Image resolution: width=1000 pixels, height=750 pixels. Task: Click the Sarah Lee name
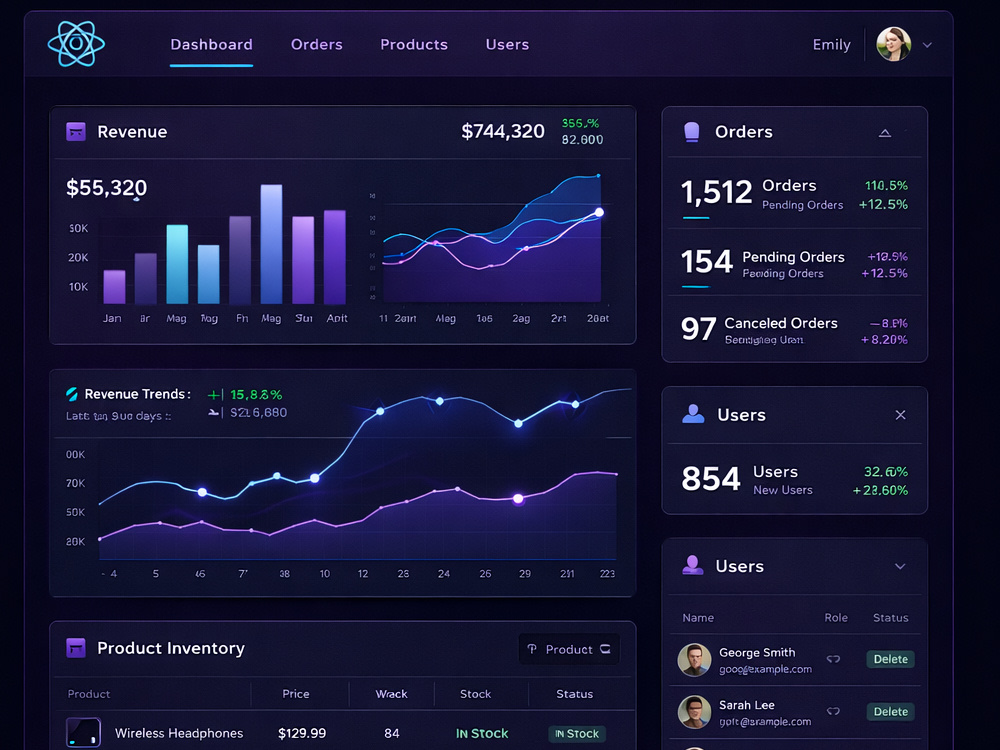[x=747, y=705]
